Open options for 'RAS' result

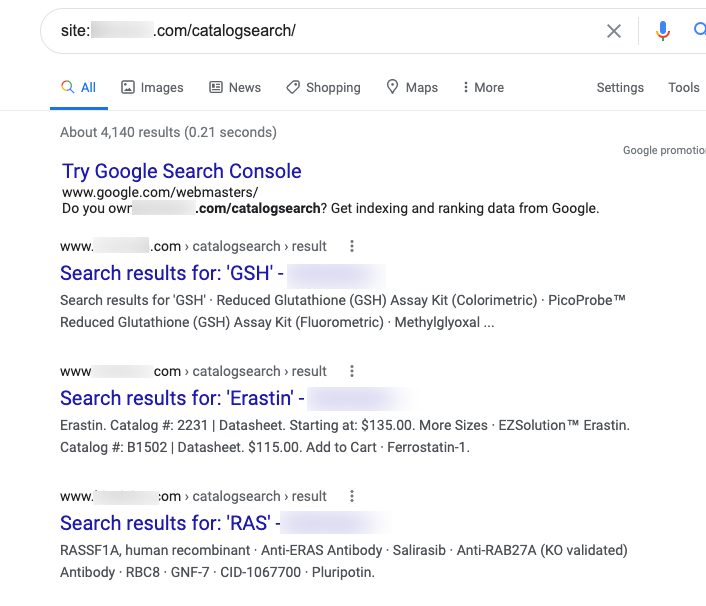[351, 496]
